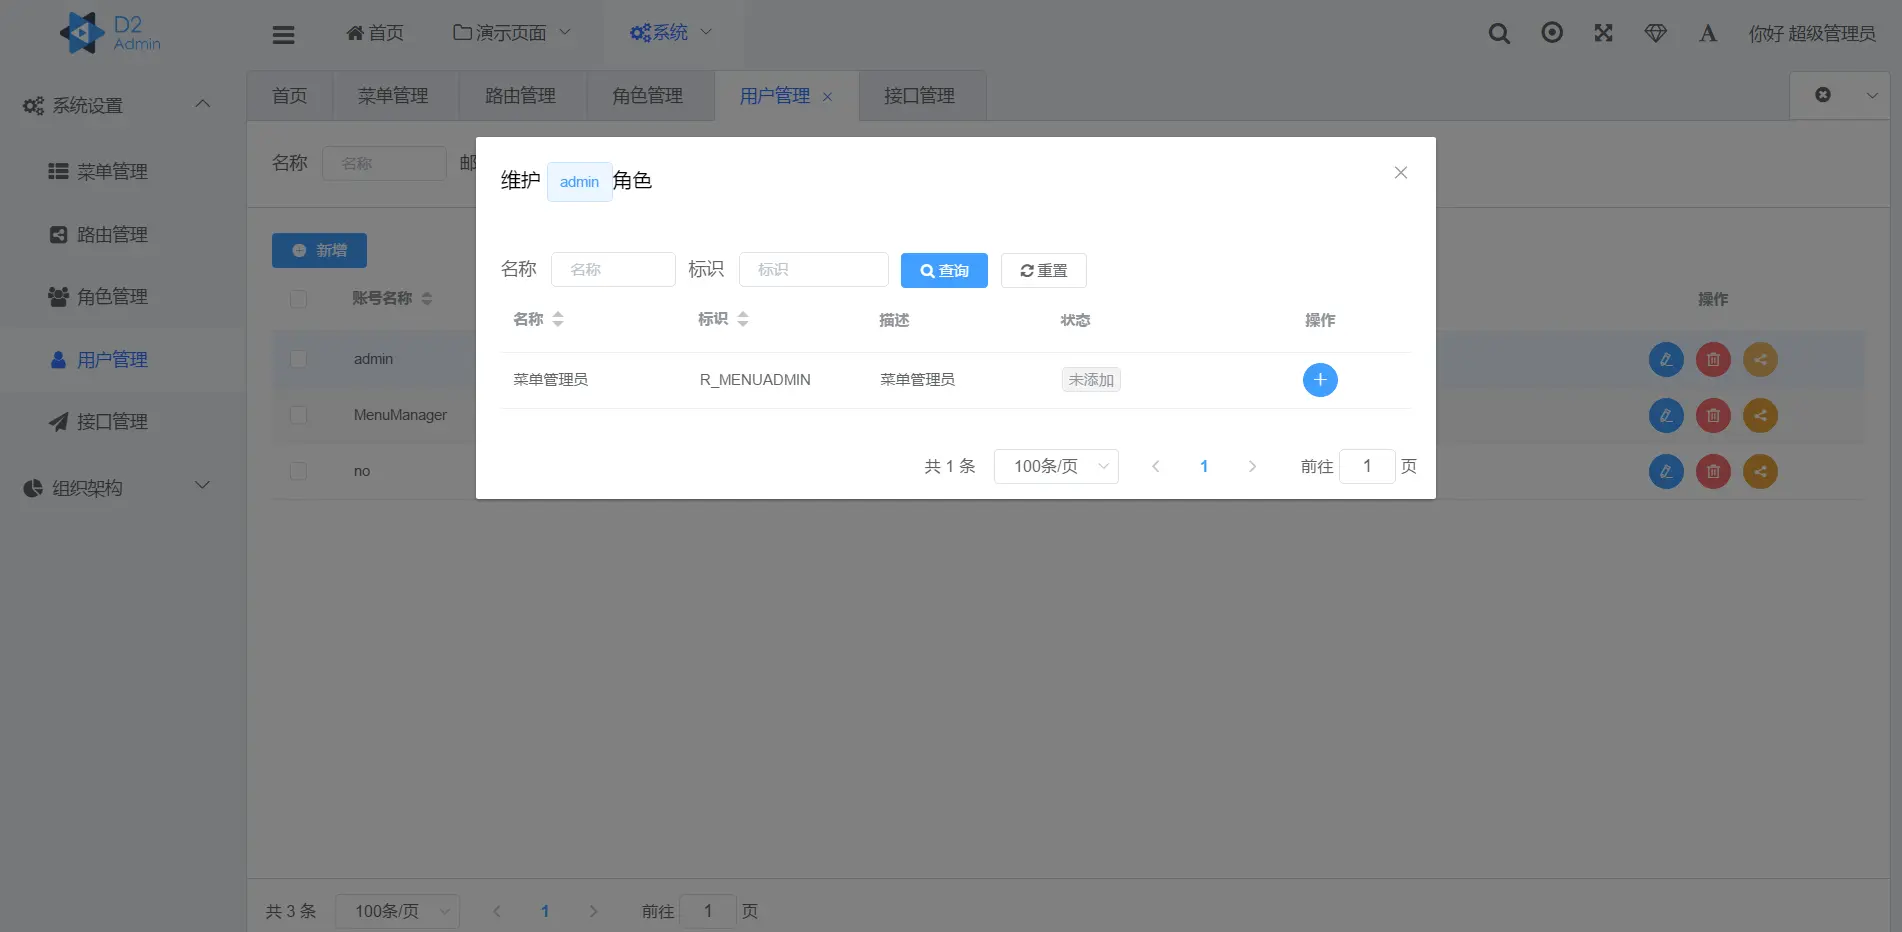Select page 1 in user list pagination
Image resolution: width=1902 pixels, height=932 pixels.
[x=545, y=912]
